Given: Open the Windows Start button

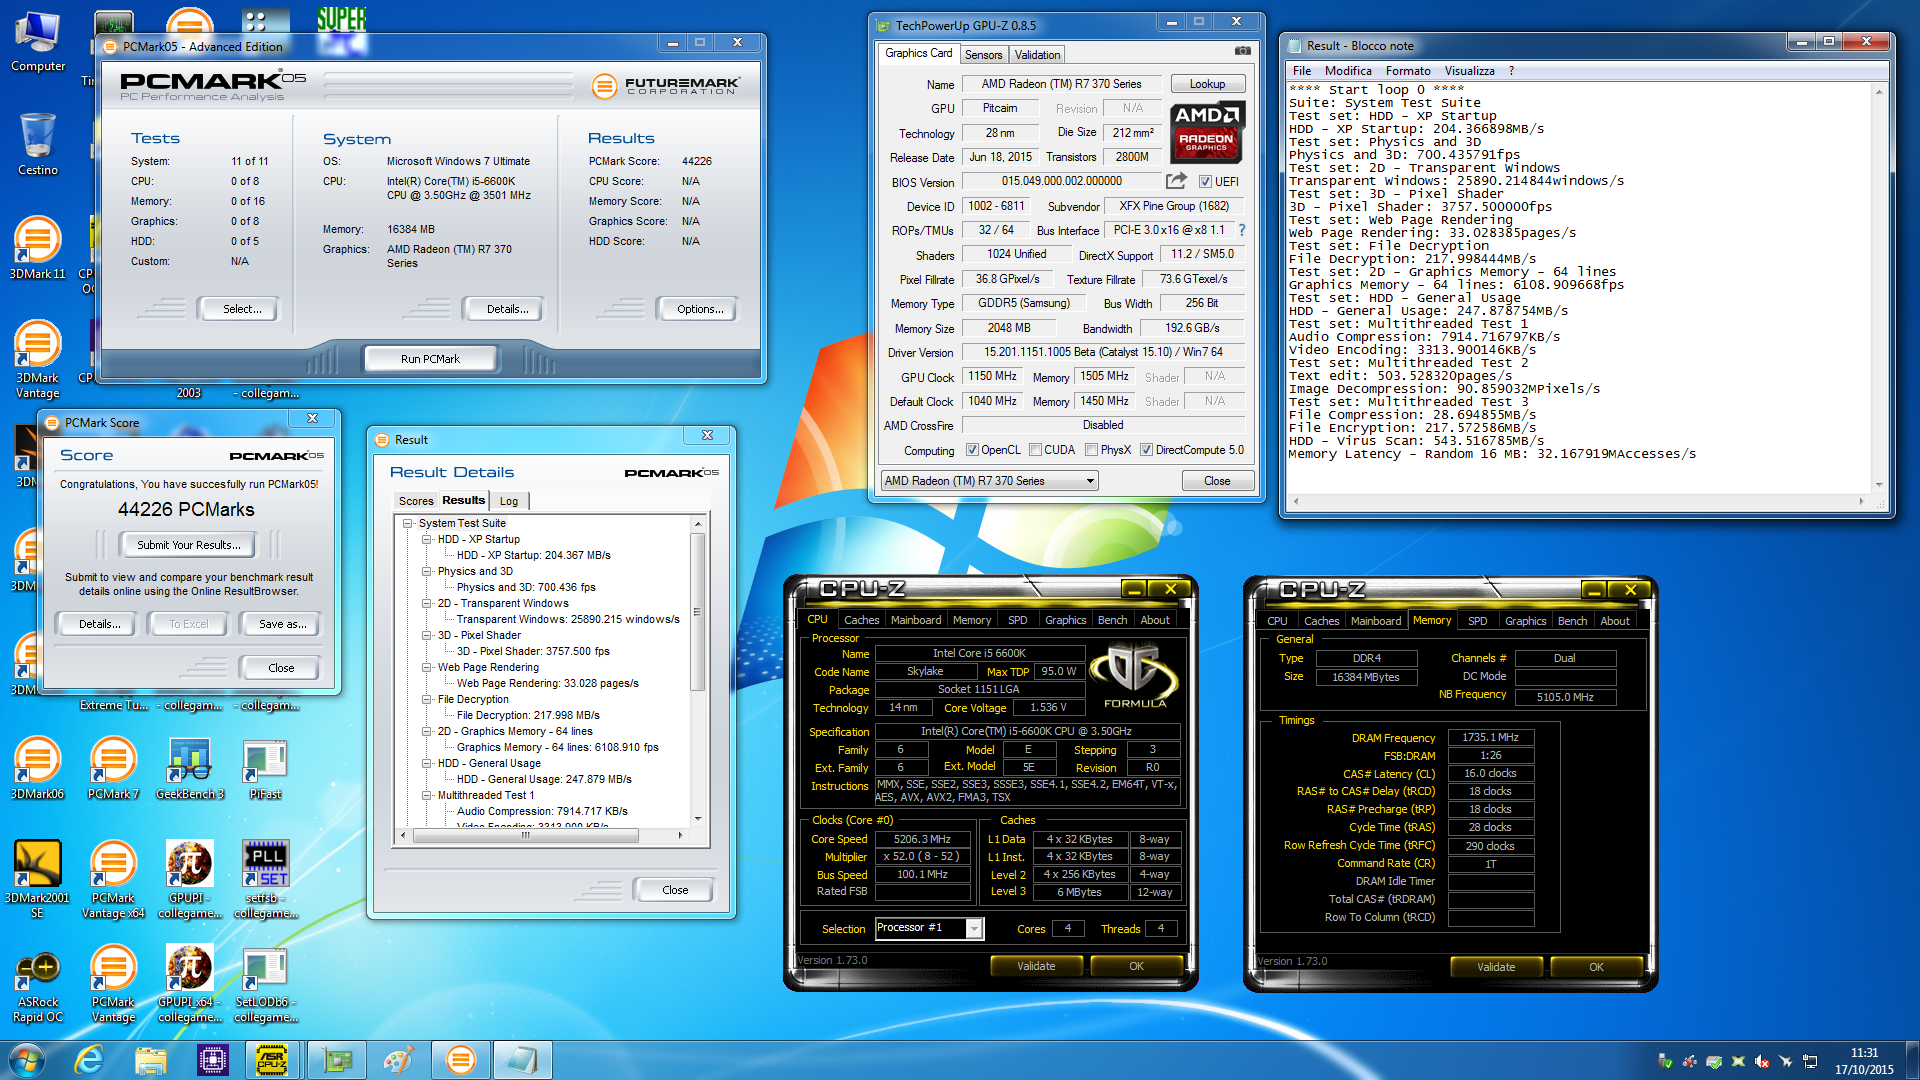Looking at the screenshot, I should pyautogui.click(x=26, y=1060).
